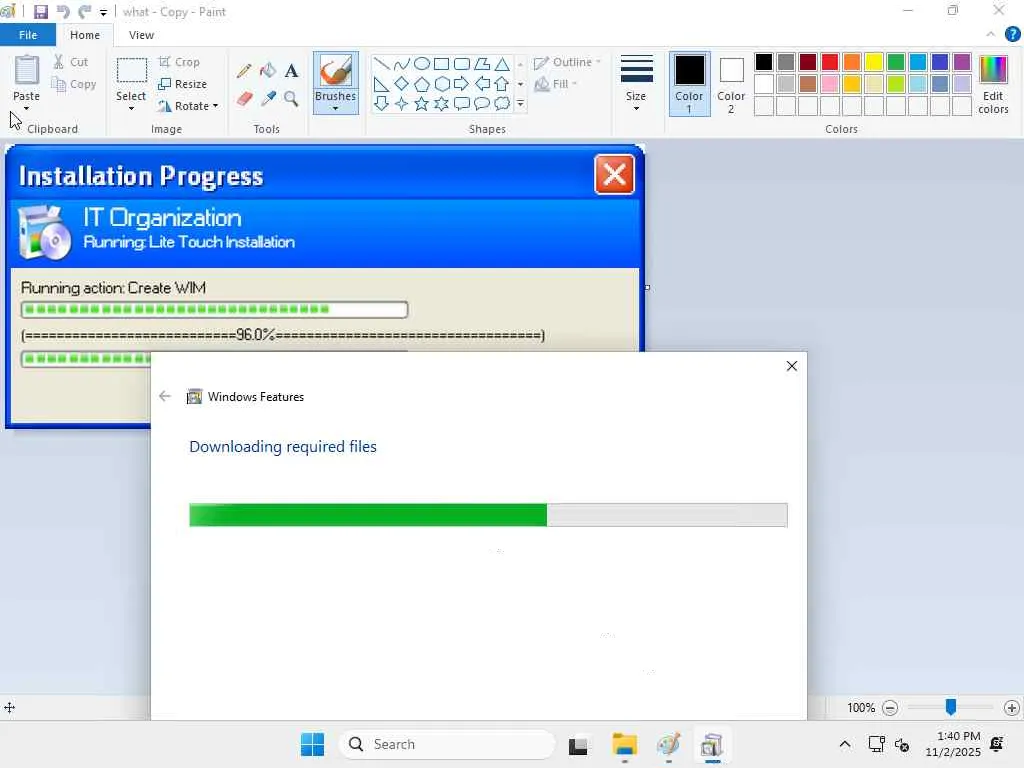Select the Pencil tool
Image resolution: width=1024 pixels, height=768 pixels.
tap(244, 71)
